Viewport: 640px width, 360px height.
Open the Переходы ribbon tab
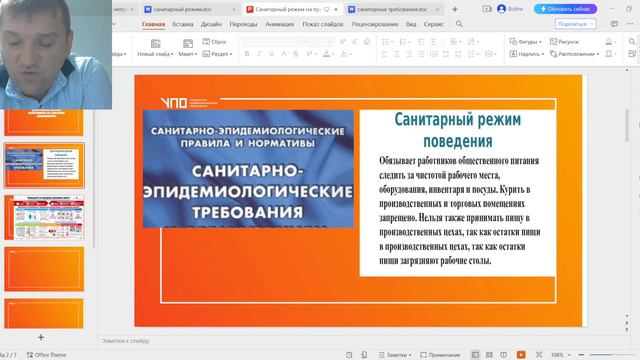pyautogui.click(x=243, y=24)
